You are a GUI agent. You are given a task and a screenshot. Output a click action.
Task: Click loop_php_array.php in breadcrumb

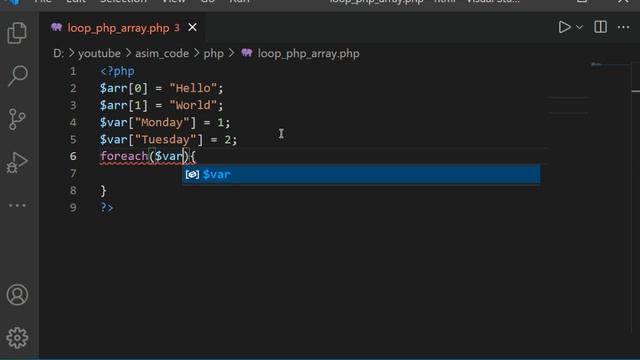[x=309, y=53]
